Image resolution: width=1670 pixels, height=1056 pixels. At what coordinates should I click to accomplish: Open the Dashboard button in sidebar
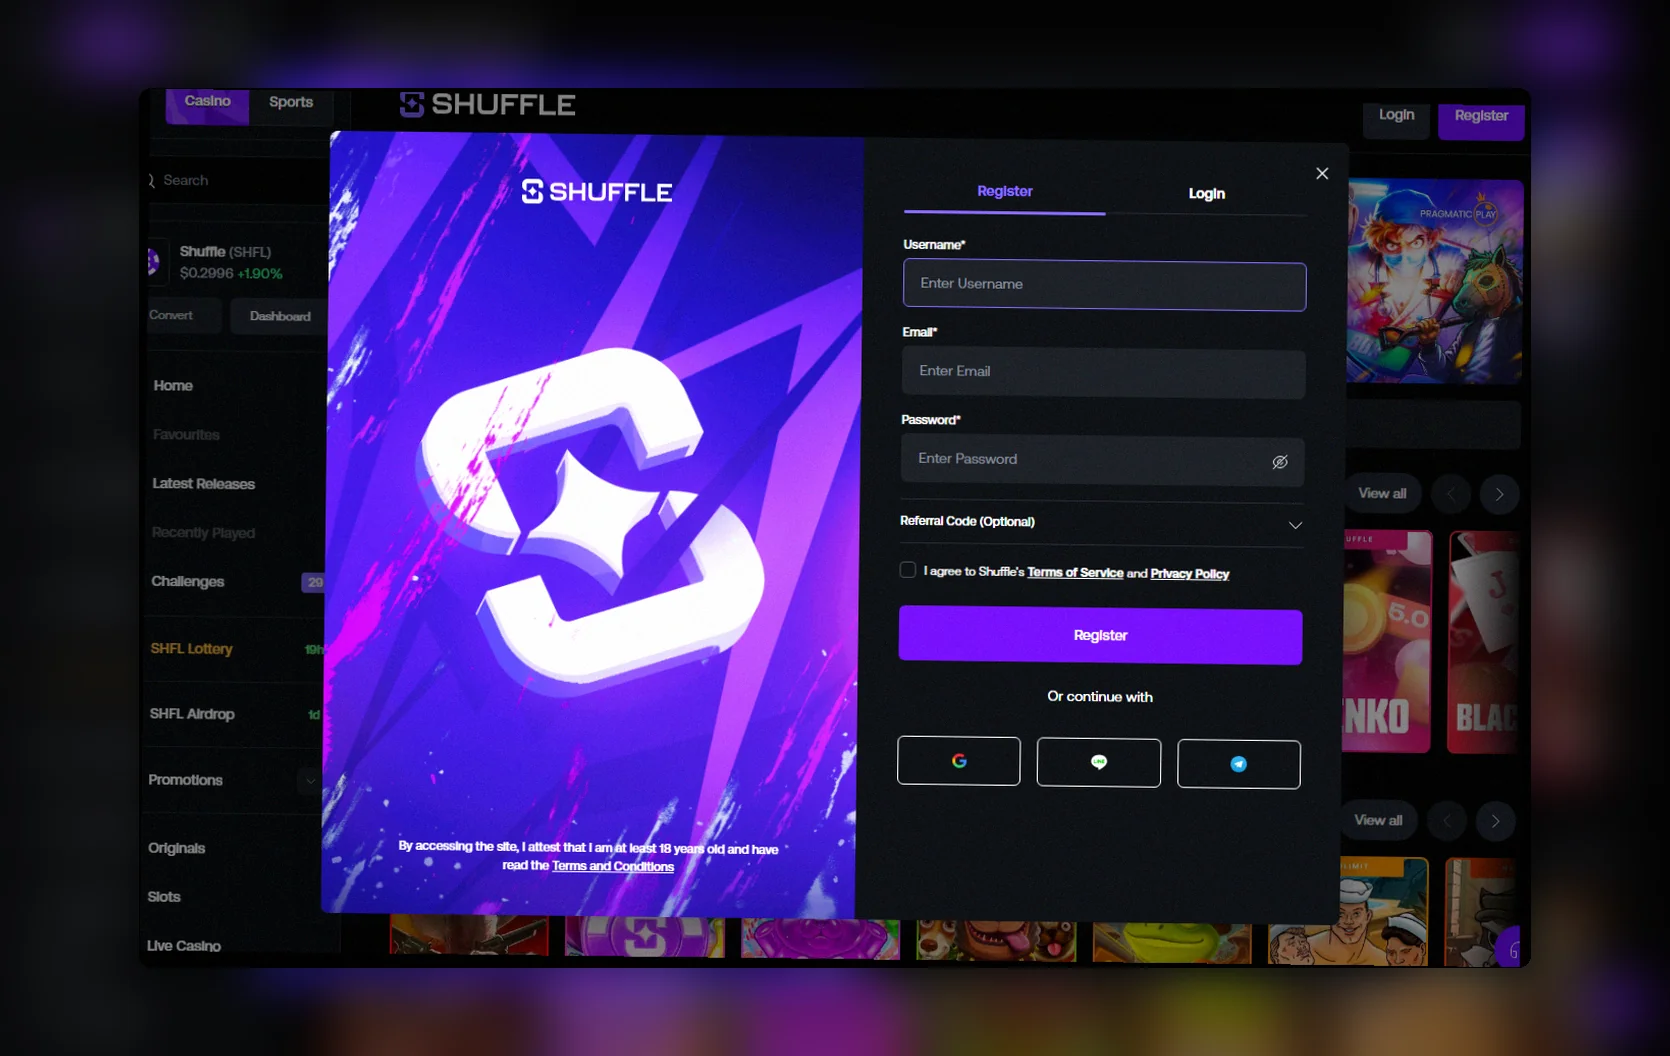point(280,317)
